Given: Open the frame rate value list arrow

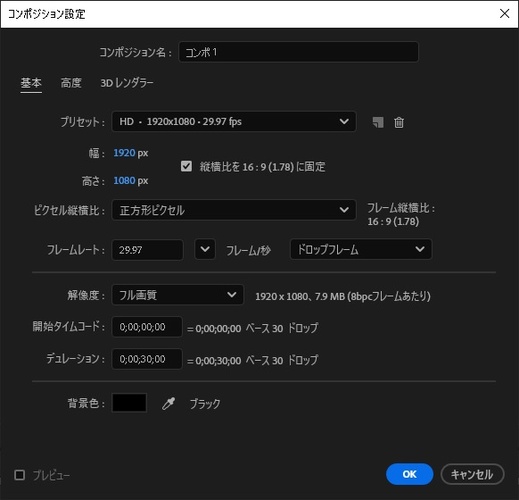Looking at the screenshot, I should (x=205, y=249).
